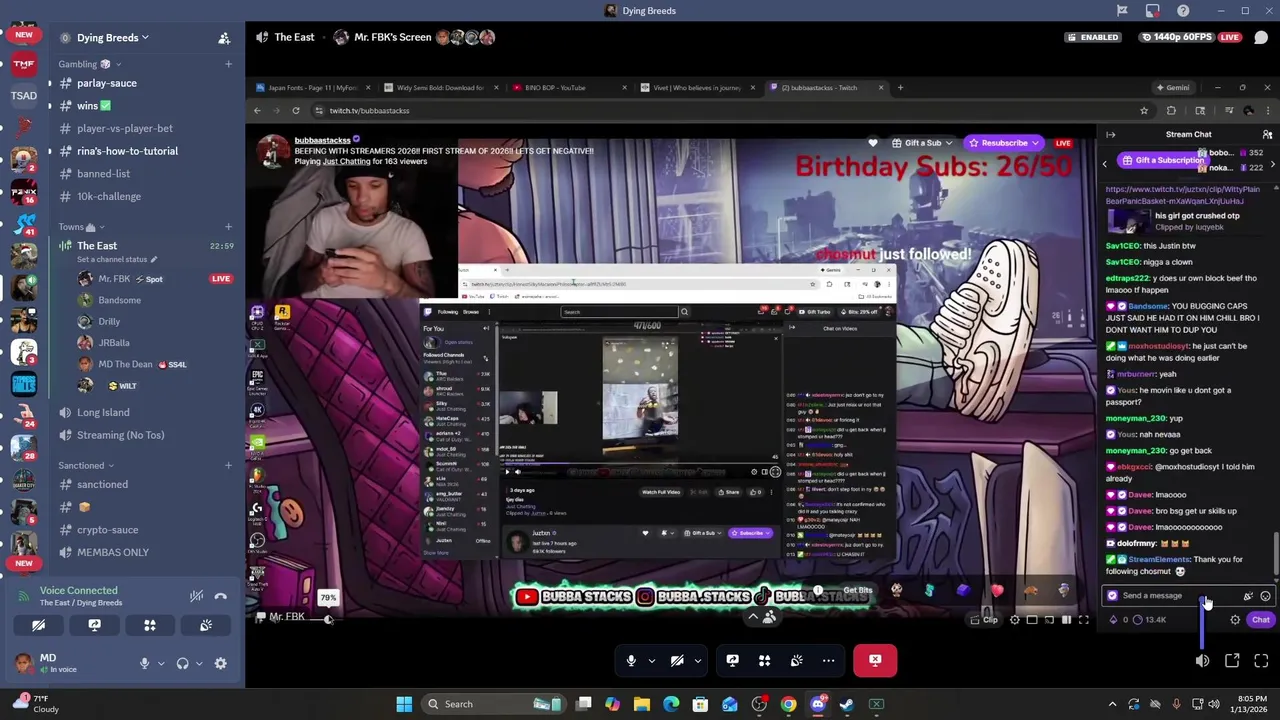
Task: Open rina's-how-to-tutorial channel
Action: (x=127, y=151)
